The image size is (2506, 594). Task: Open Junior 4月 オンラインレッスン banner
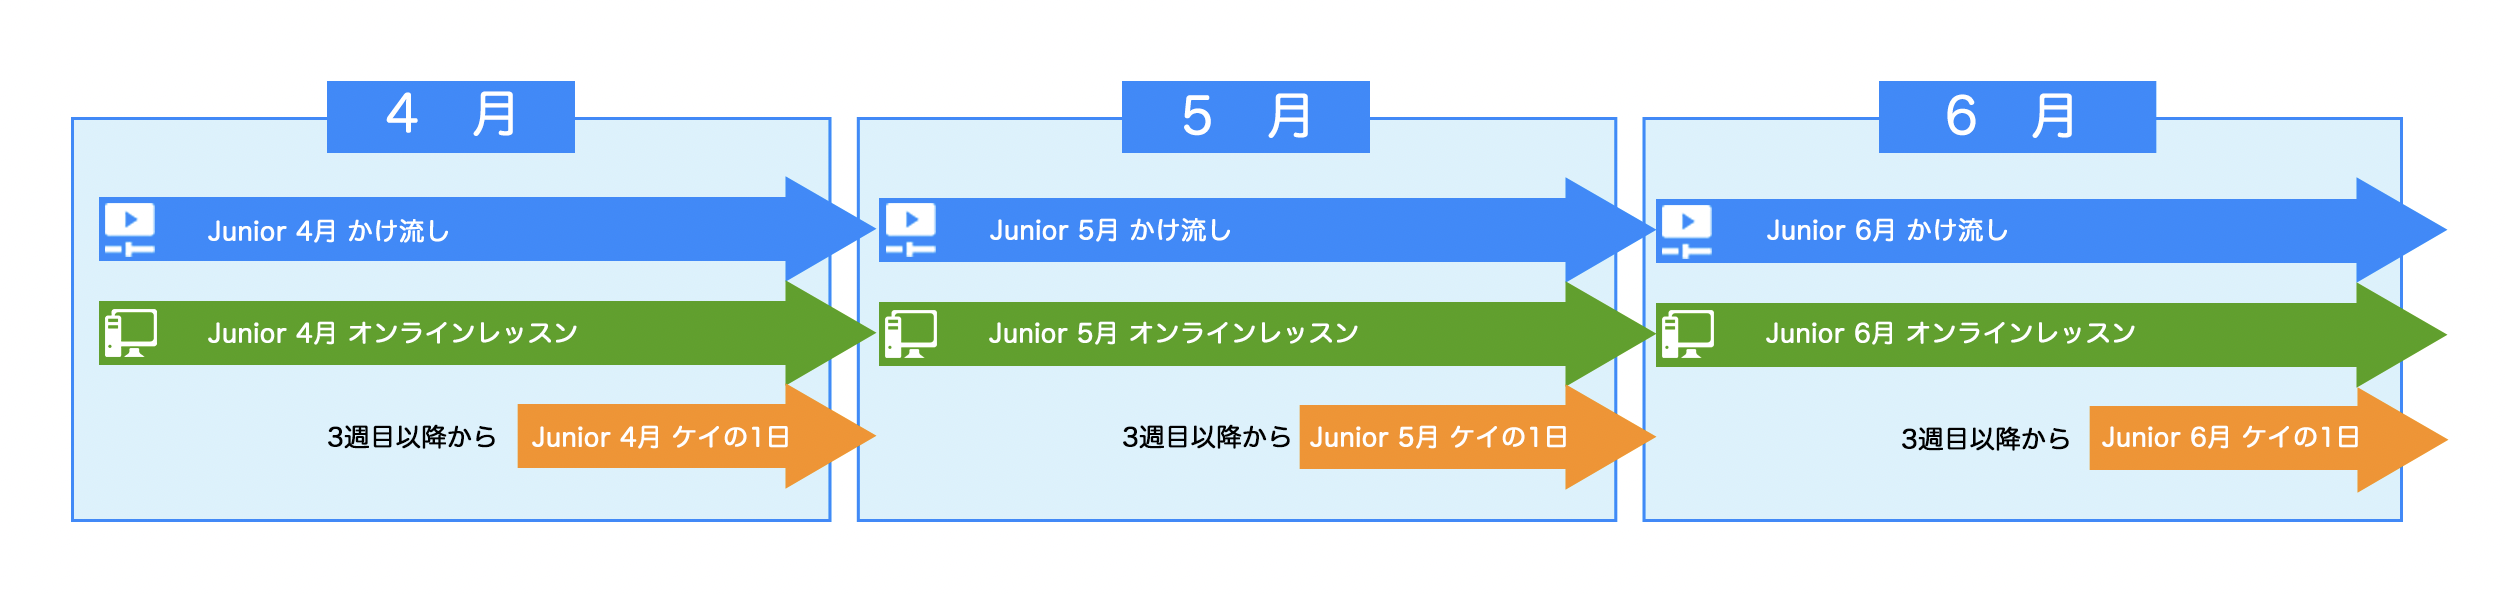pos(450,333)
